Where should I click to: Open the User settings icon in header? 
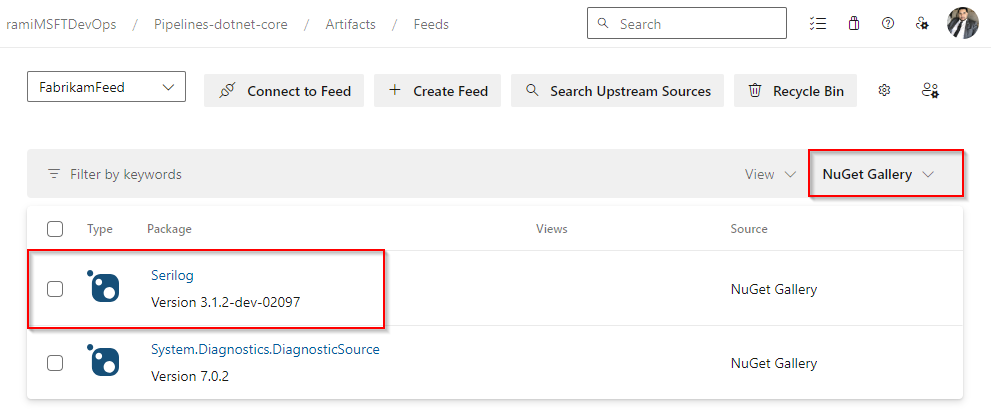922,24
